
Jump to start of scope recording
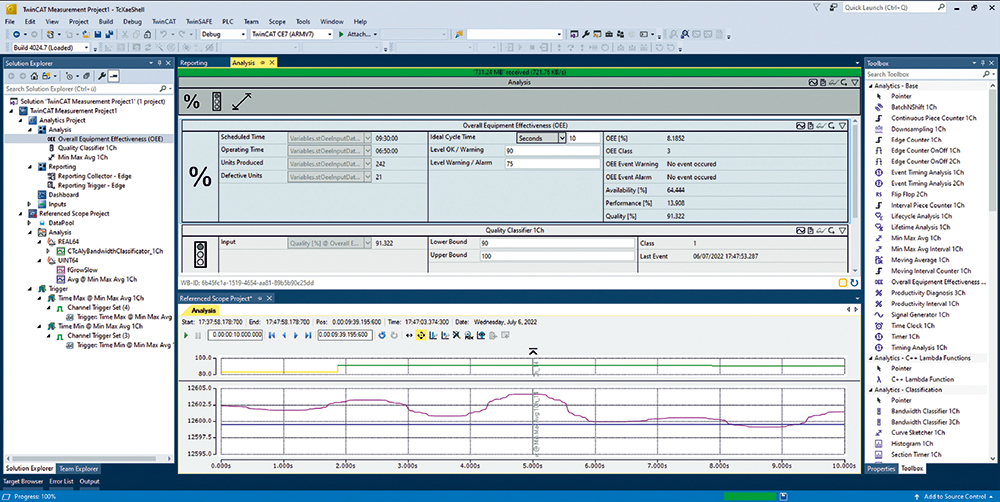pos(272,335)
